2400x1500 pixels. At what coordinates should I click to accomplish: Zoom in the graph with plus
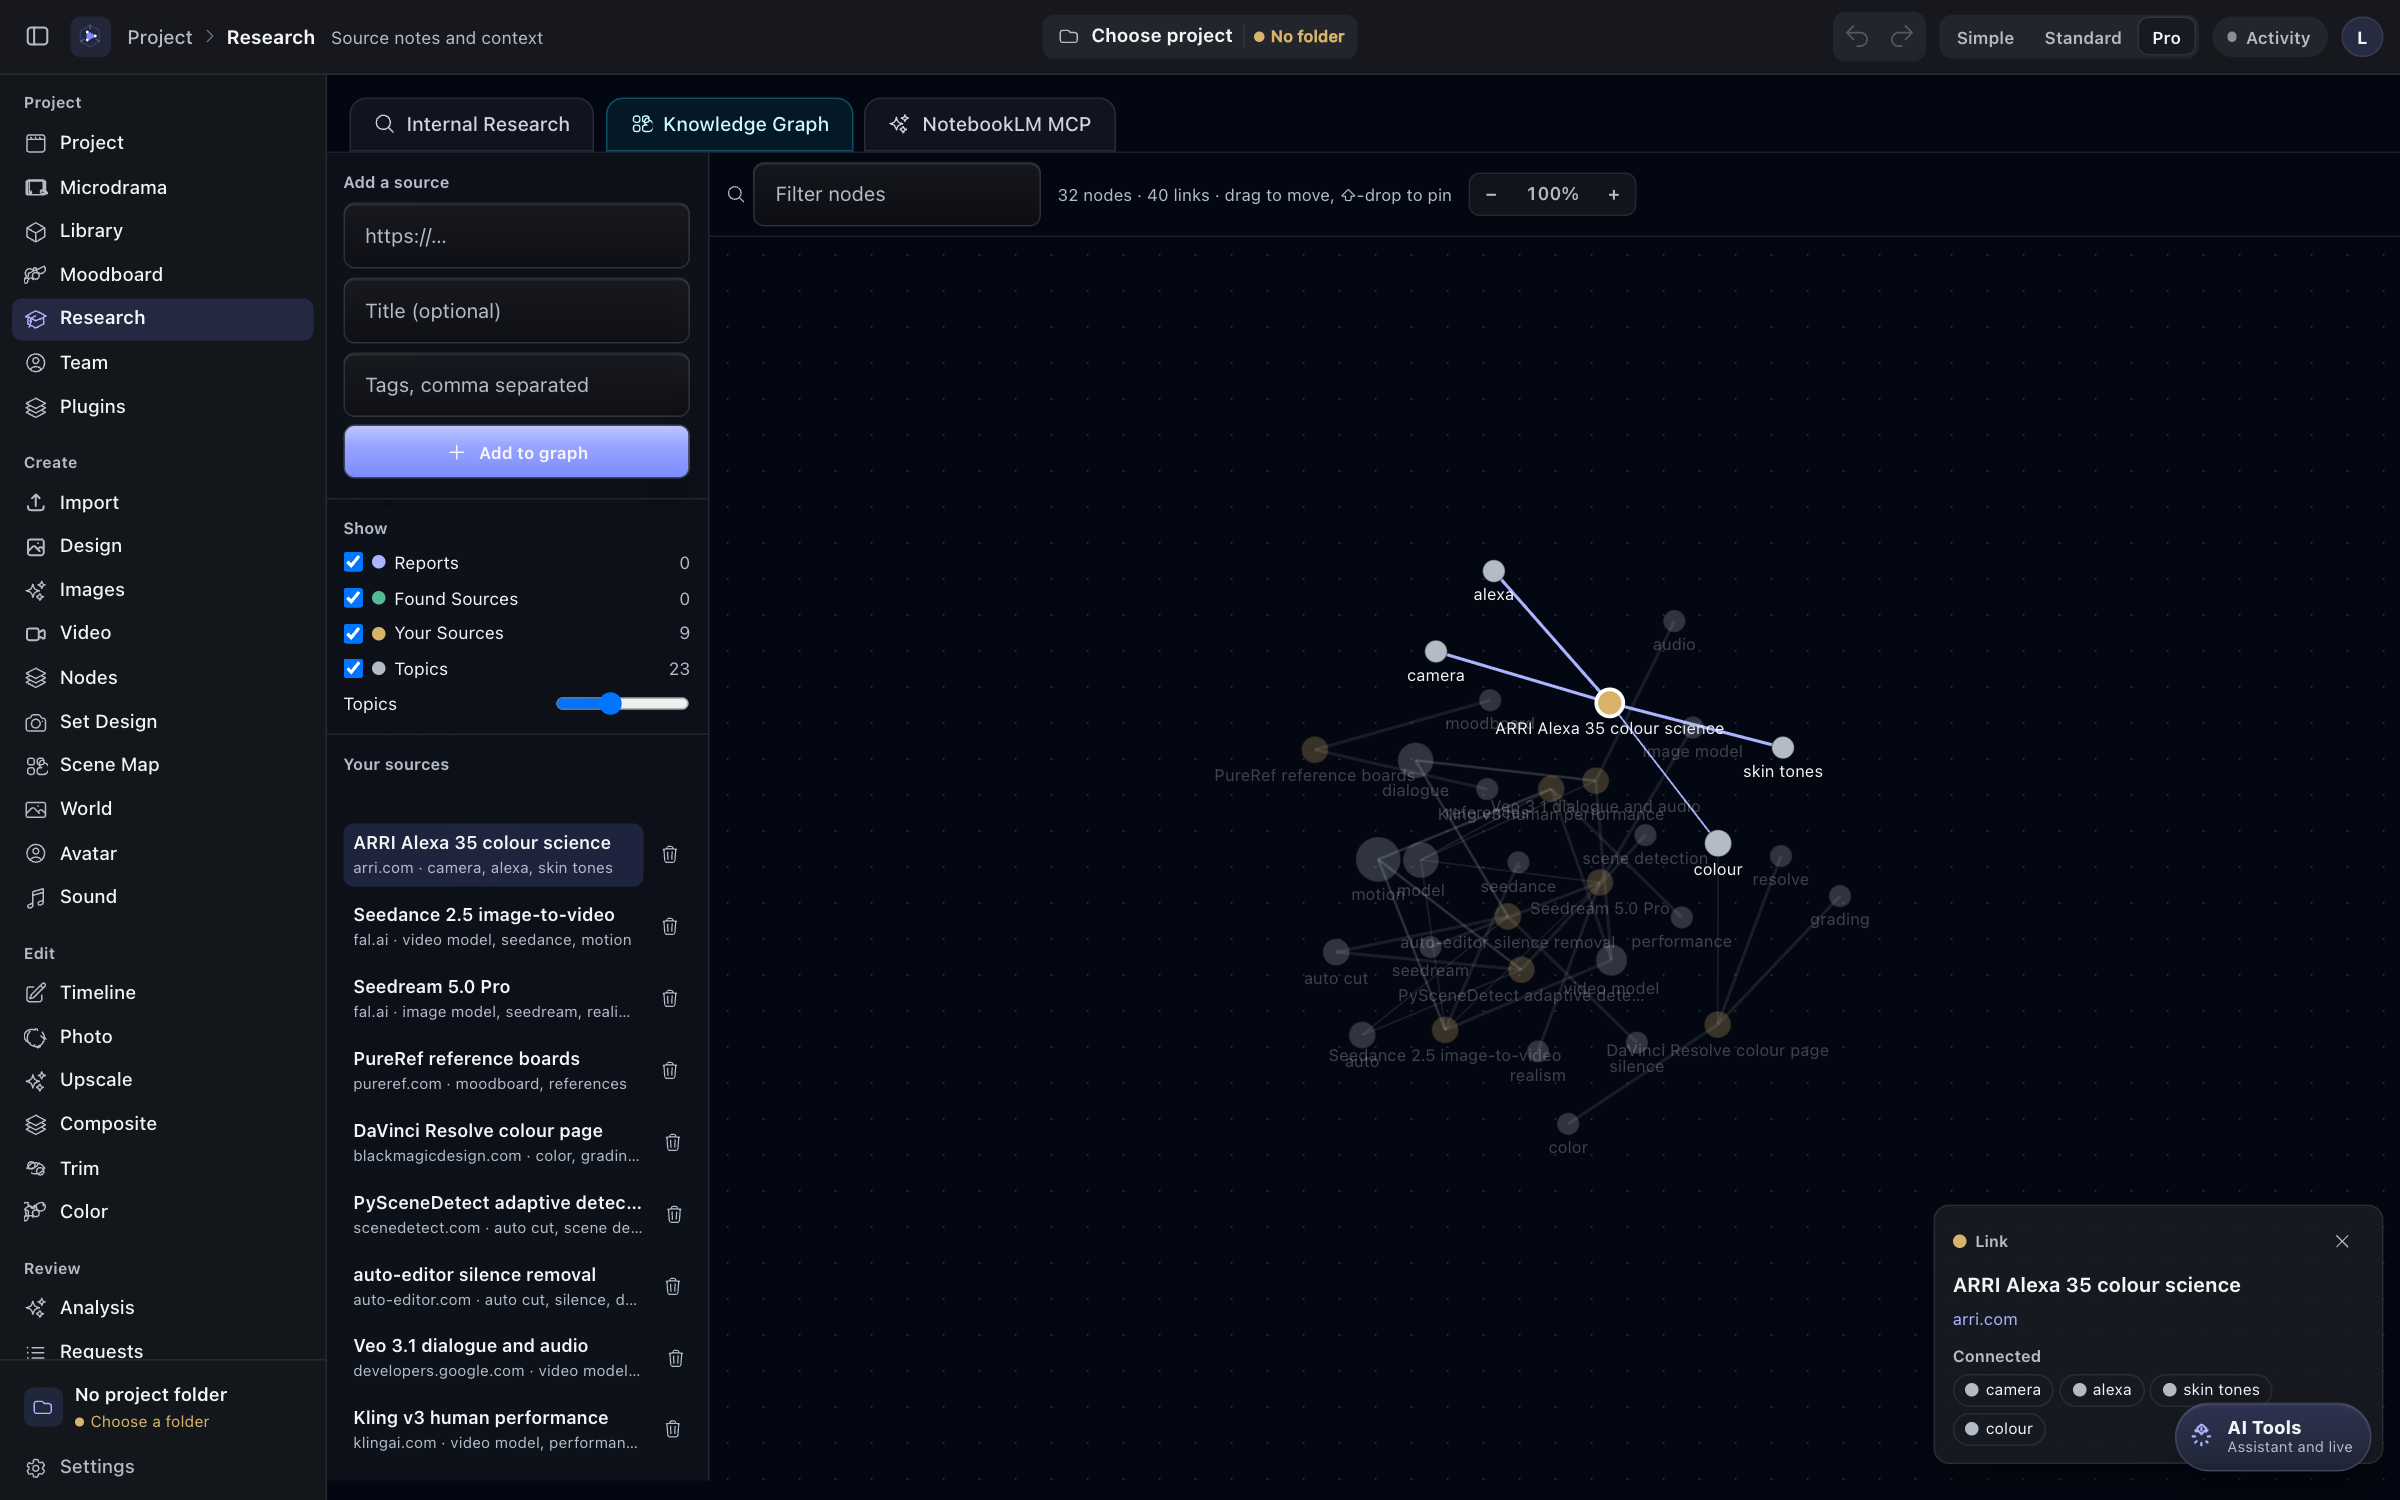[x=1613, y=194]
